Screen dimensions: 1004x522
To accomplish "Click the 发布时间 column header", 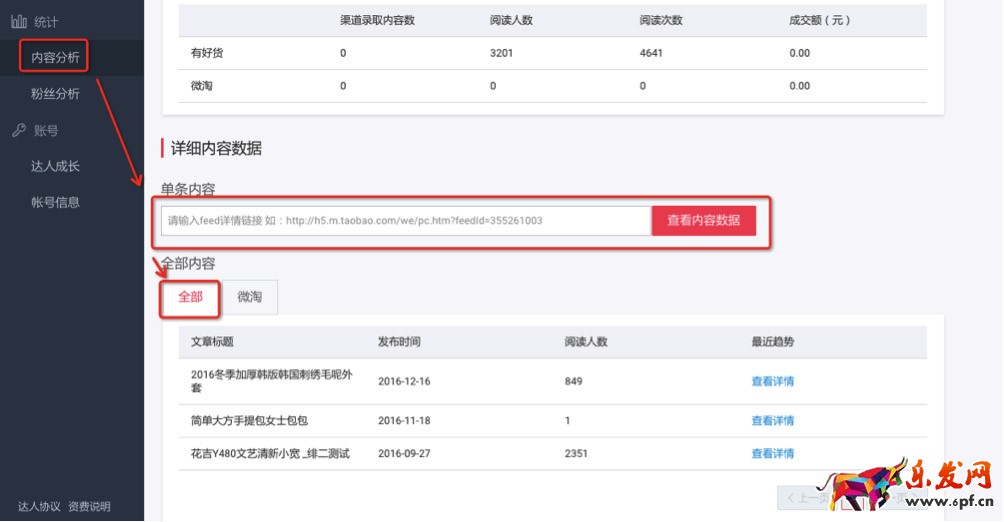I will (x=399, y=342).
